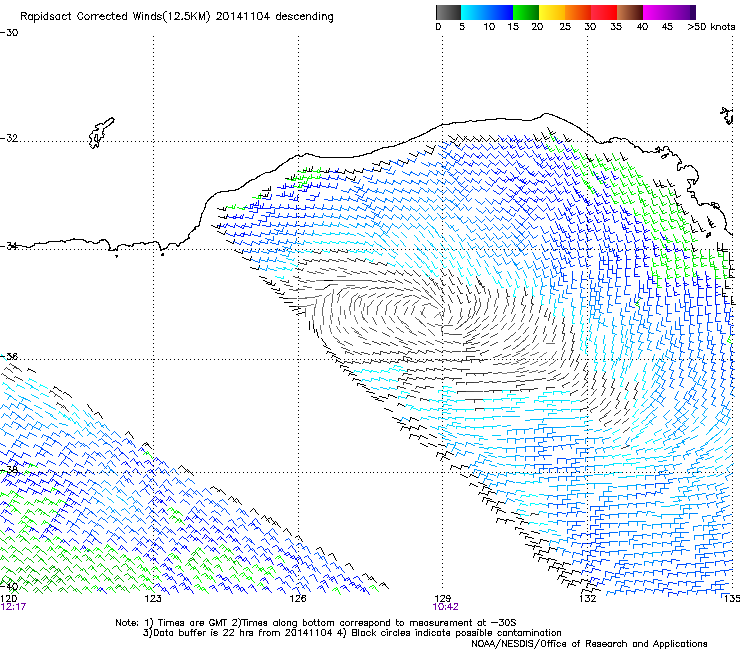Image resolution: width=740 pixels, height=650 pixels.
Task: Click the brown 35-40 knots color swatch
Action: [630, 13]
